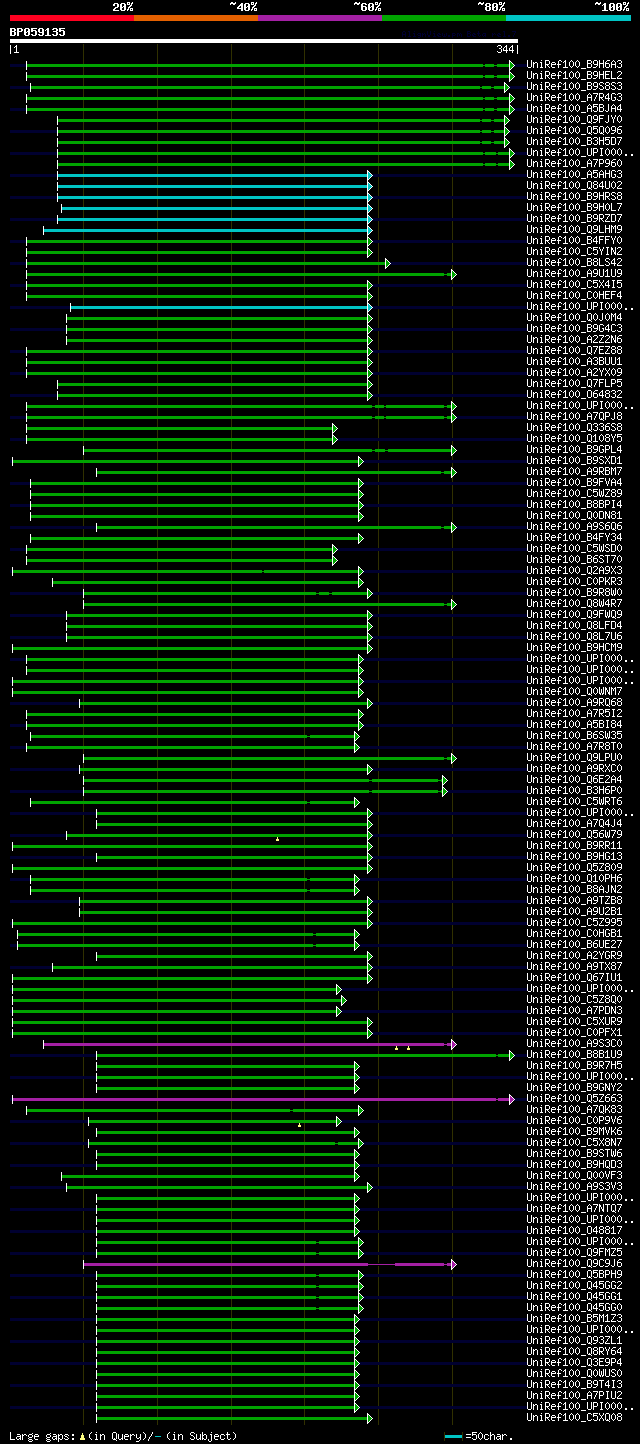Open hit UniRef100_B9HEL2
This screenshot has width=640, height=1444.
574,76
